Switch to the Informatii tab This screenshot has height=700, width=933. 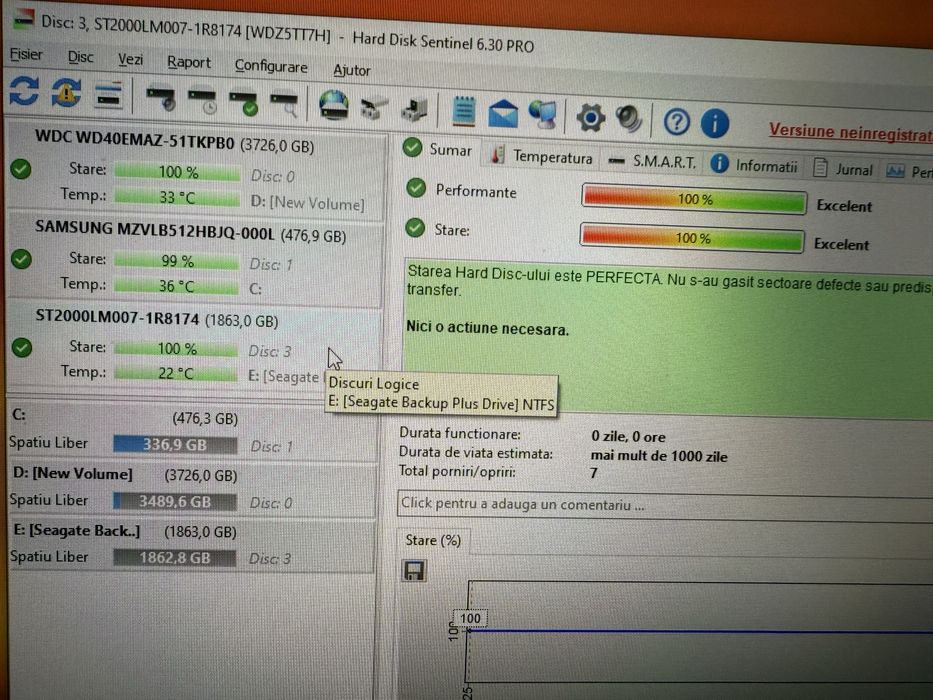754,165
